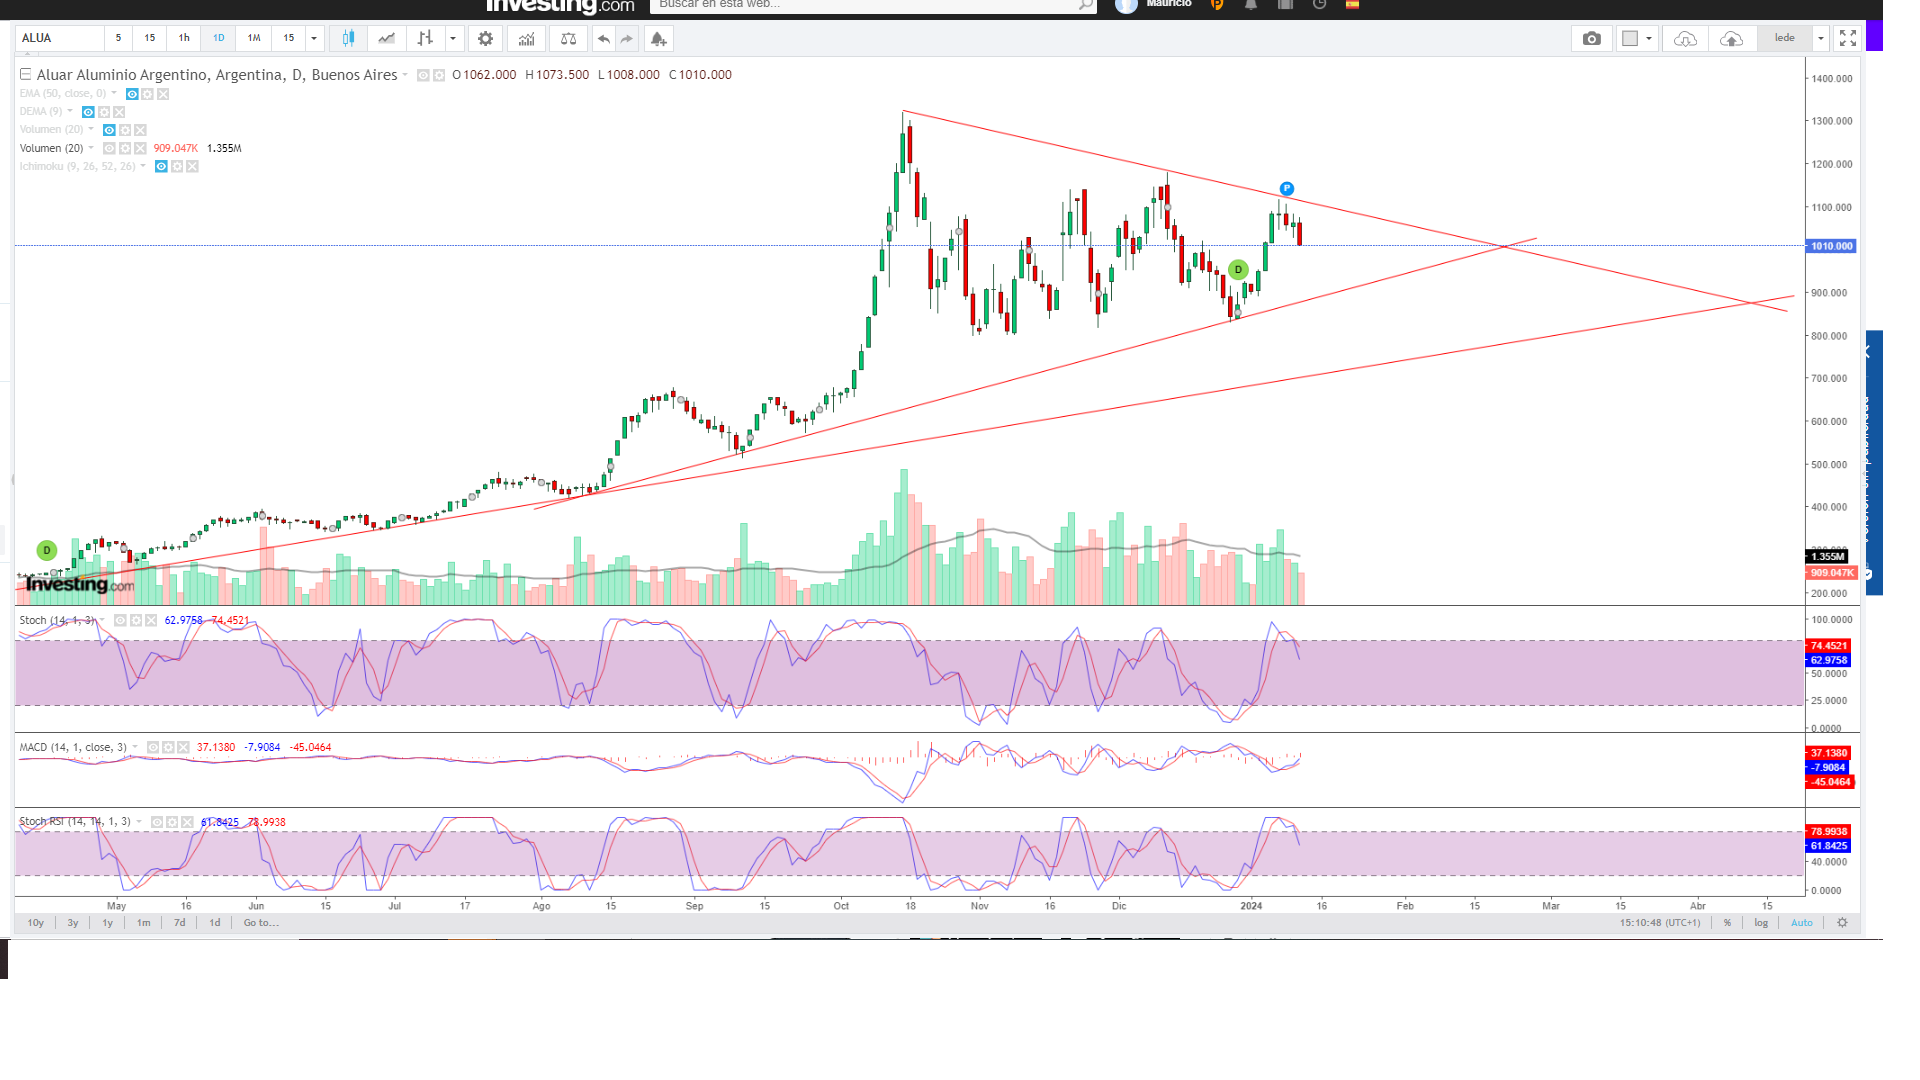Toggle visibility eye of the EMA (50) indicator
This screenshot has height=1080, width=1920.
(132, 94)
